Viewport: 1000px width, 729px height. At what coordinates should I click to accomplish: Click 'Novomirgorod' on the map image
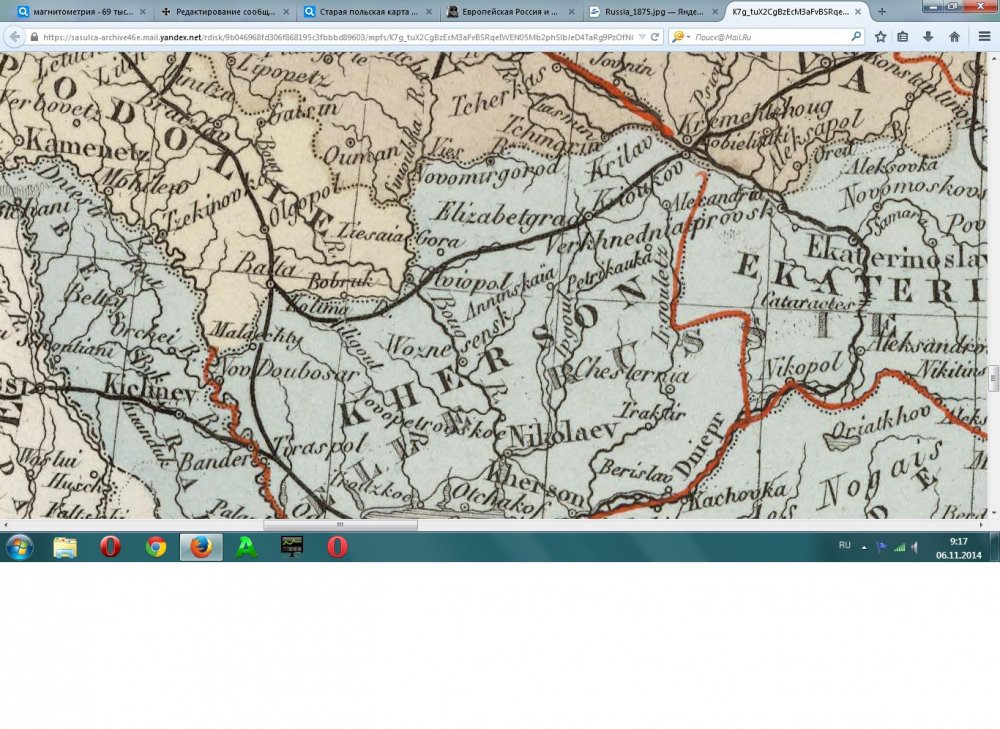click(490, 172)
